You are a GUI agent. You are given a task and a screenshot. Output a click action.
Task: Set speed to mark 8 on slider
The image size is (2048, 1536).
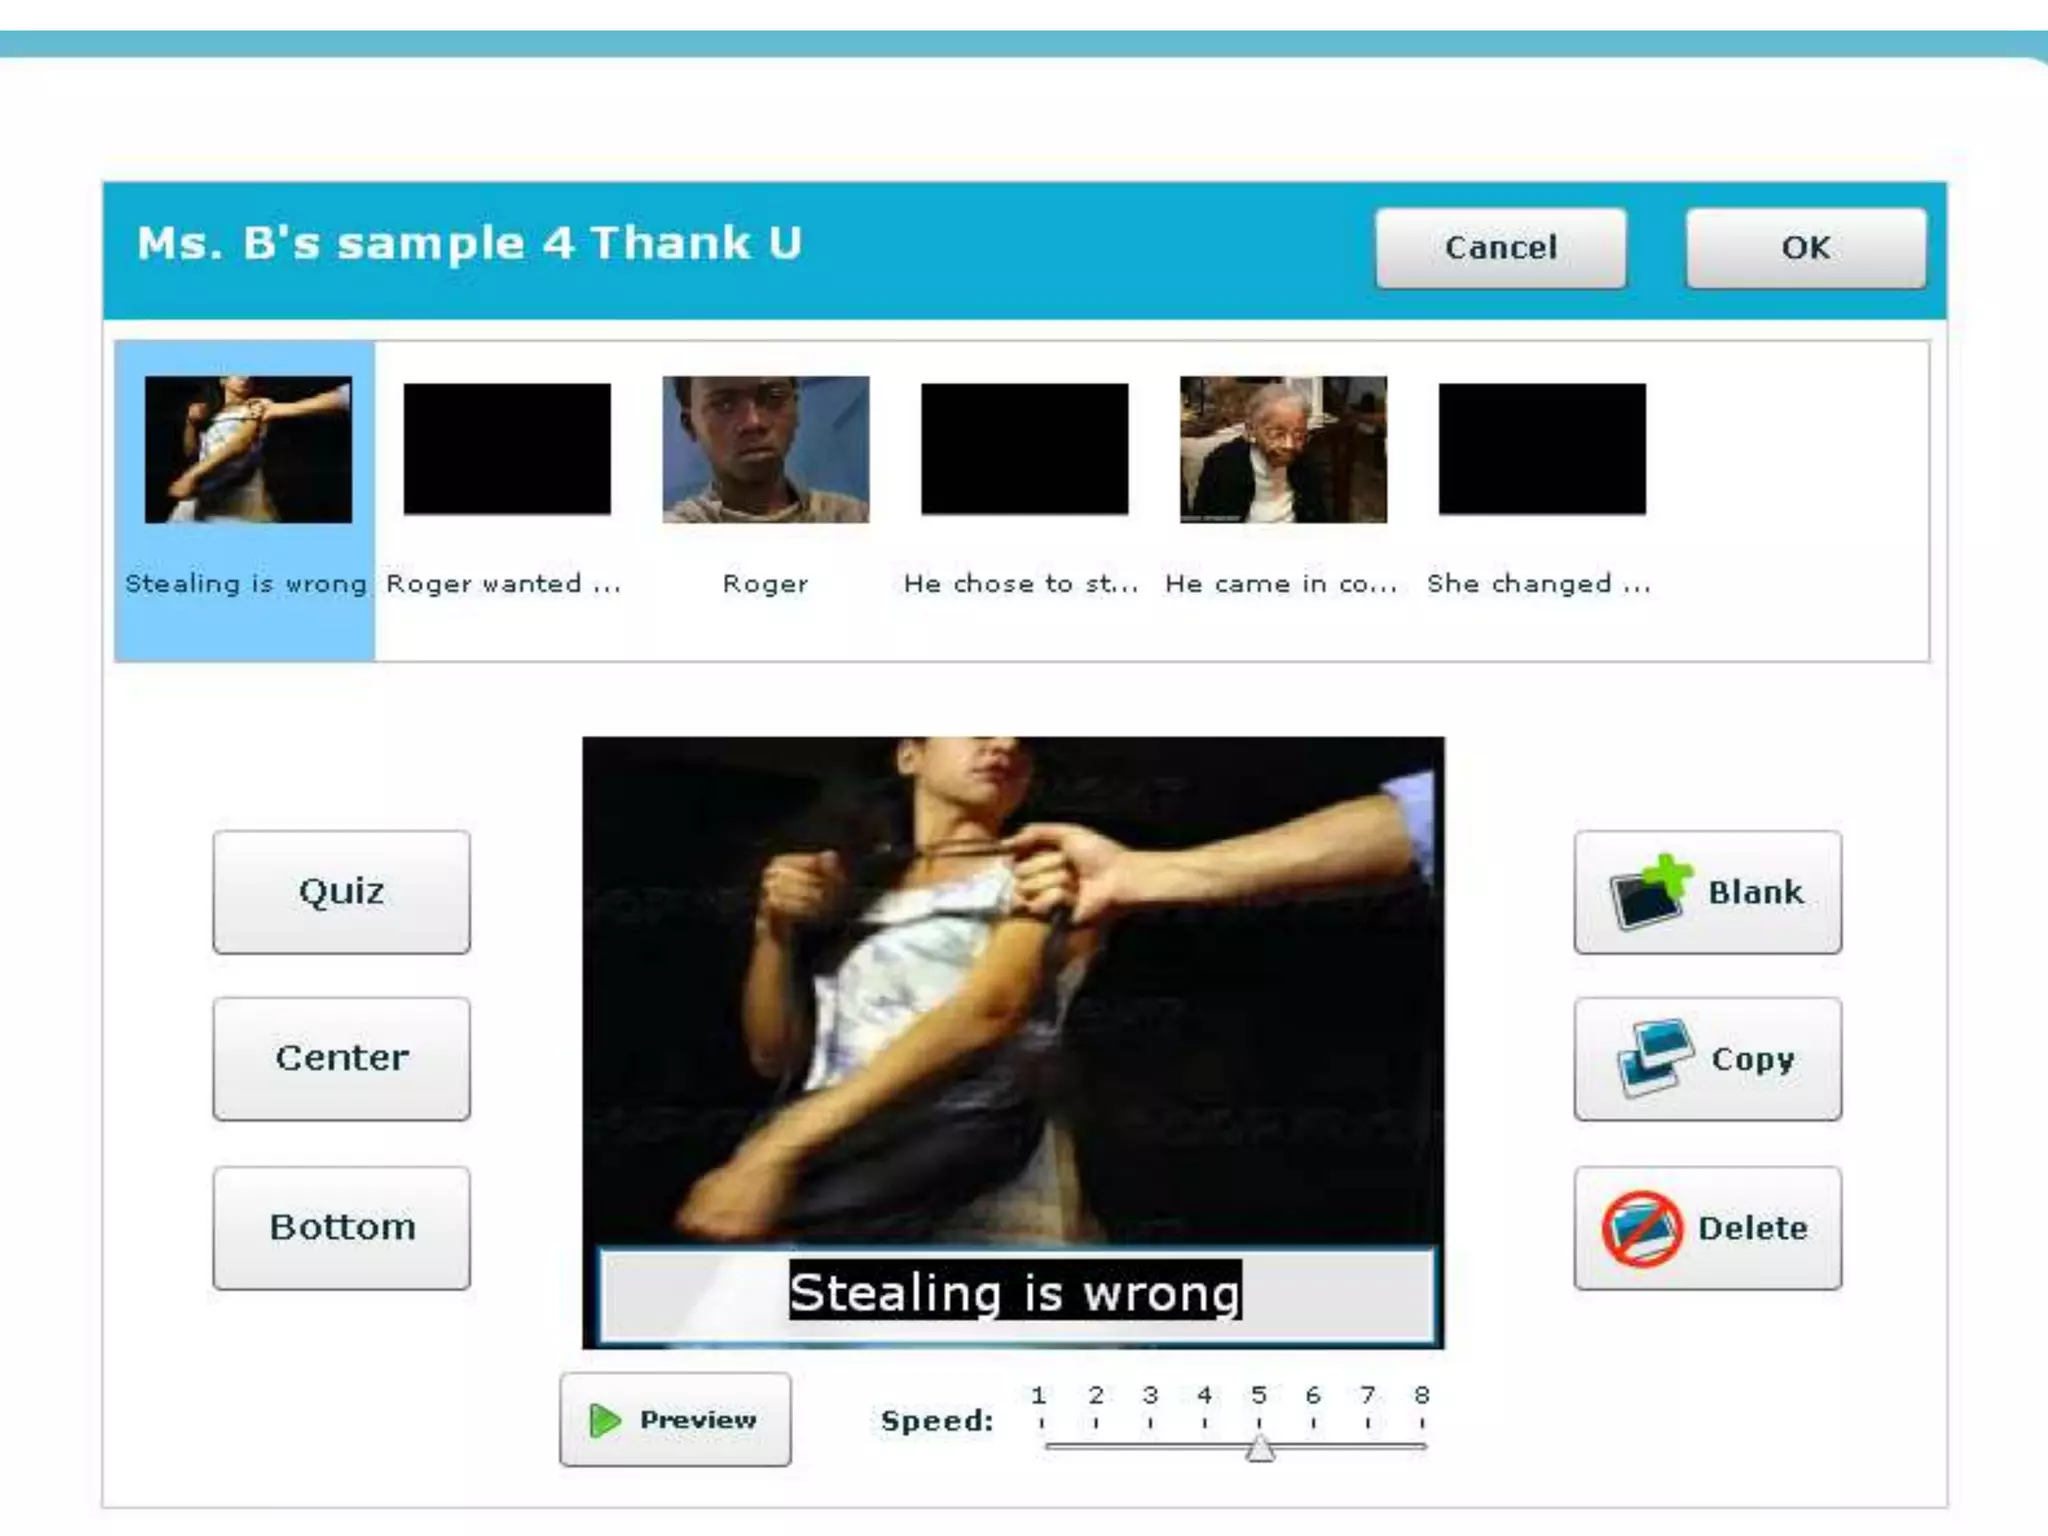[x=1422, y=1445]
